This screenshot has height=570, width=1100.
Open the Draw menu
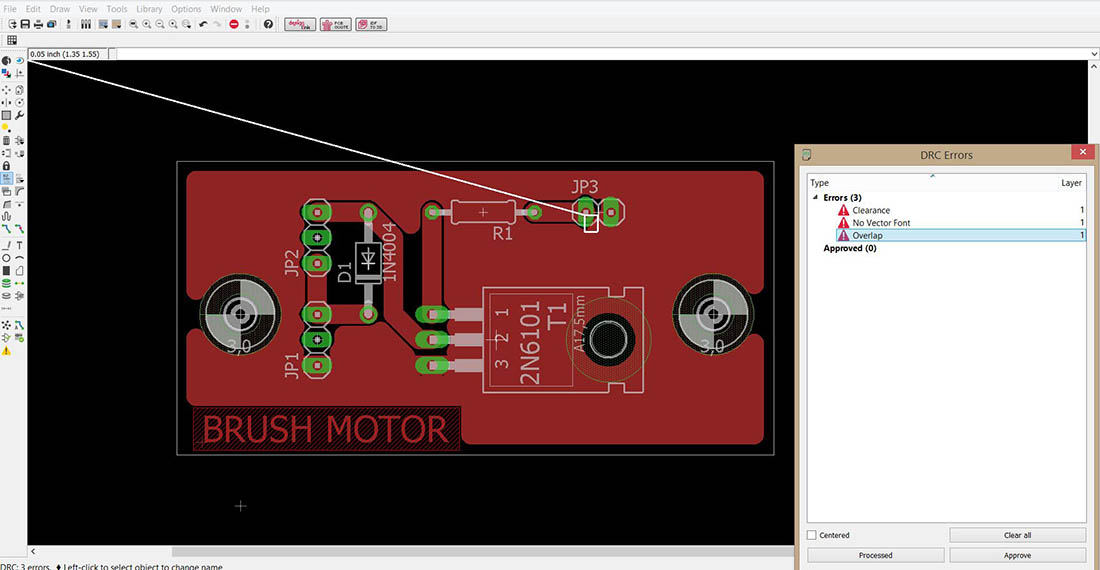pos(60,8)
